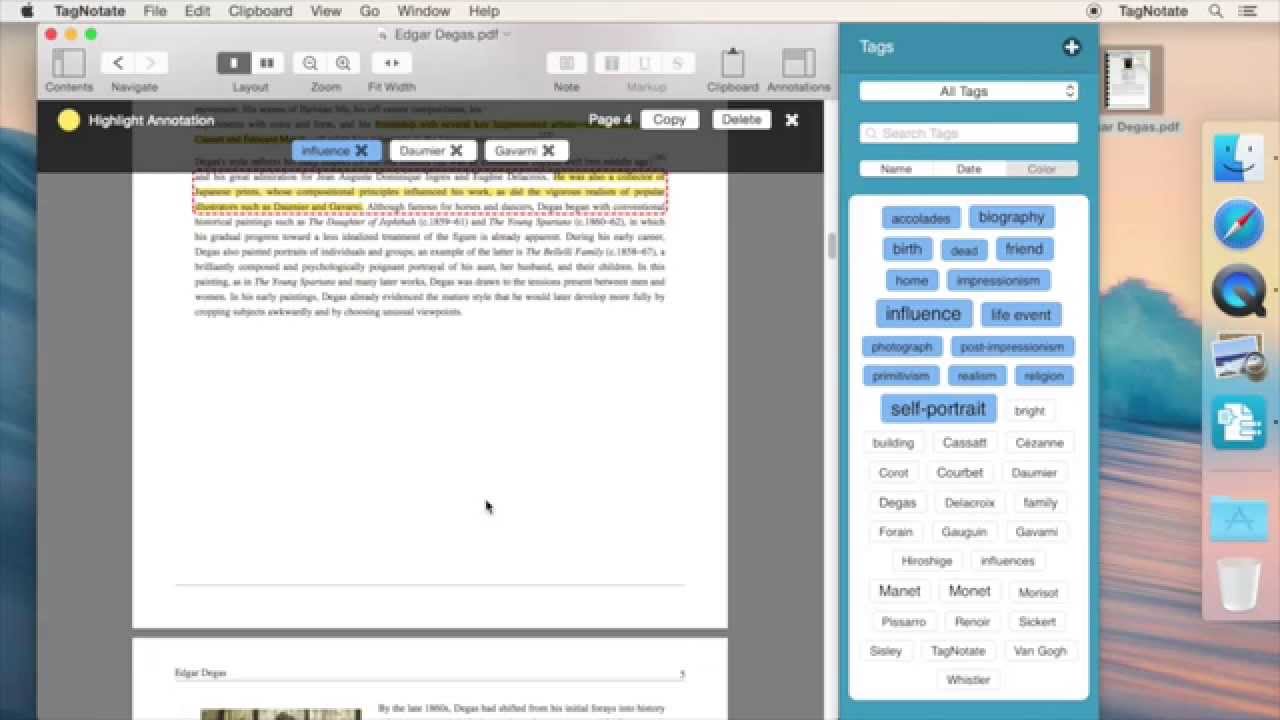This screenshot has width=1280, height=720.
Task: Open Edgar Degas.pdf desktop file thumbnail
Action: coord(1133,79)
